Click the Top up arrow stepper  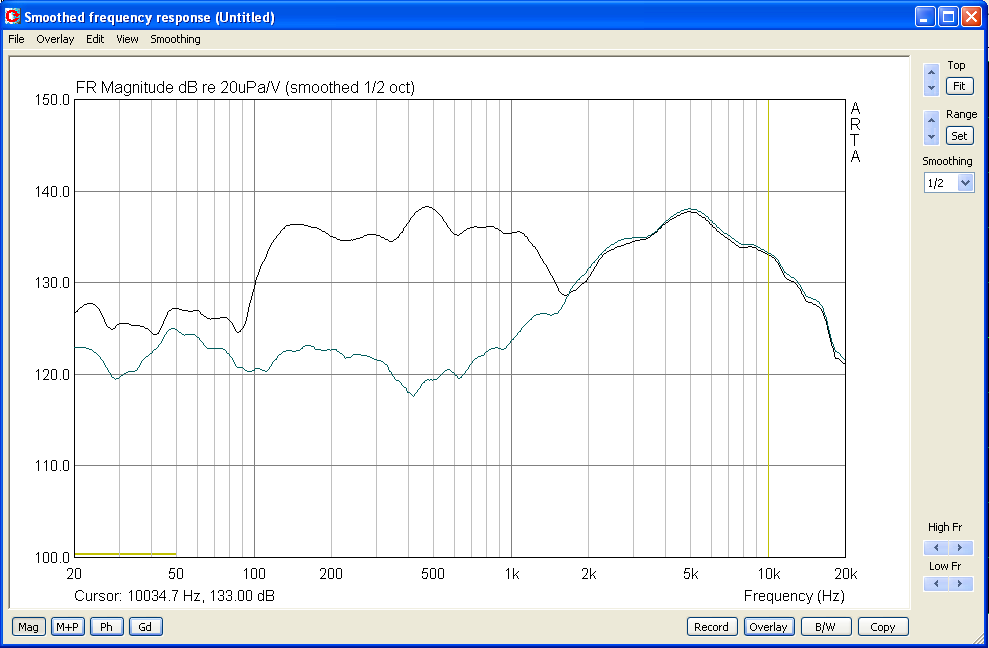[931, 71]
